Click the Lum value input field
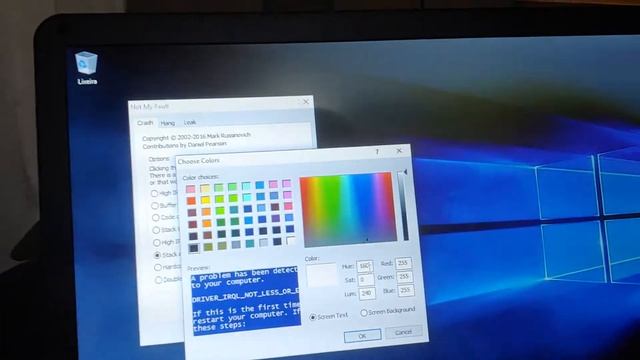This screenshot has width=640, height=360. coord(367,293)
